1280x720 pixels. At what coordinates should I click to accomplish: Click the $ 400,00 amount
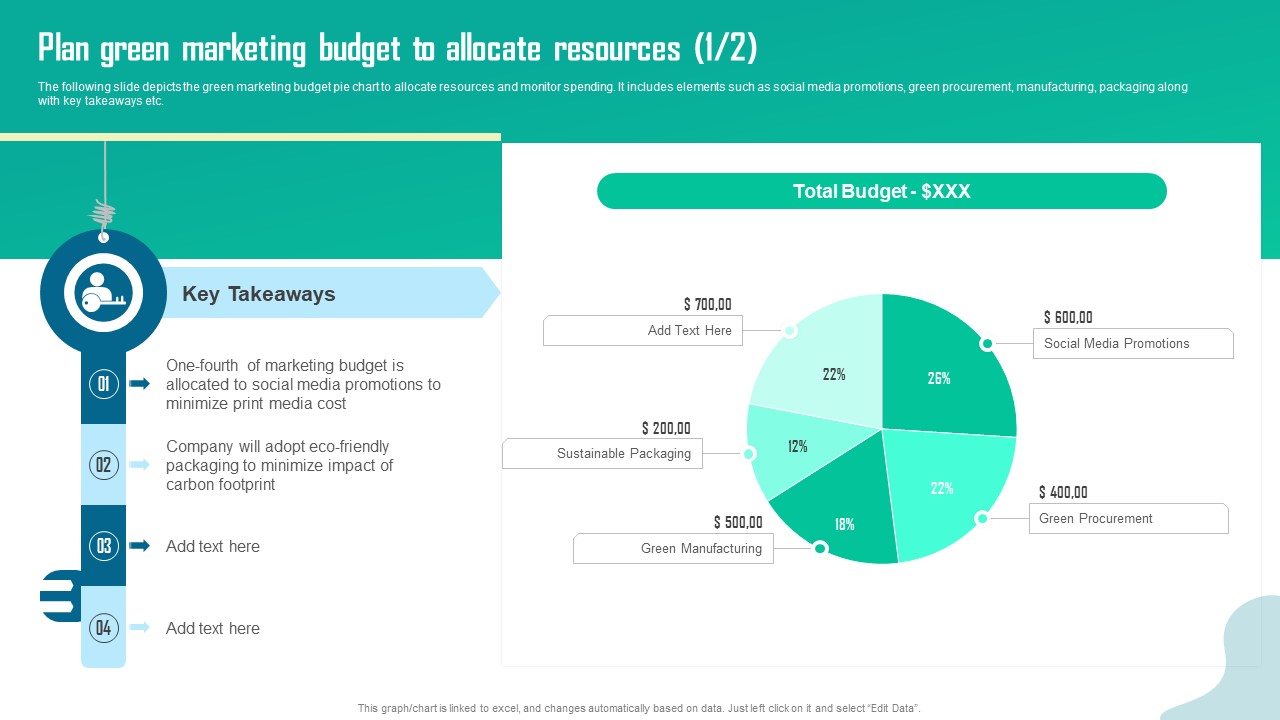coord(1063,492)
